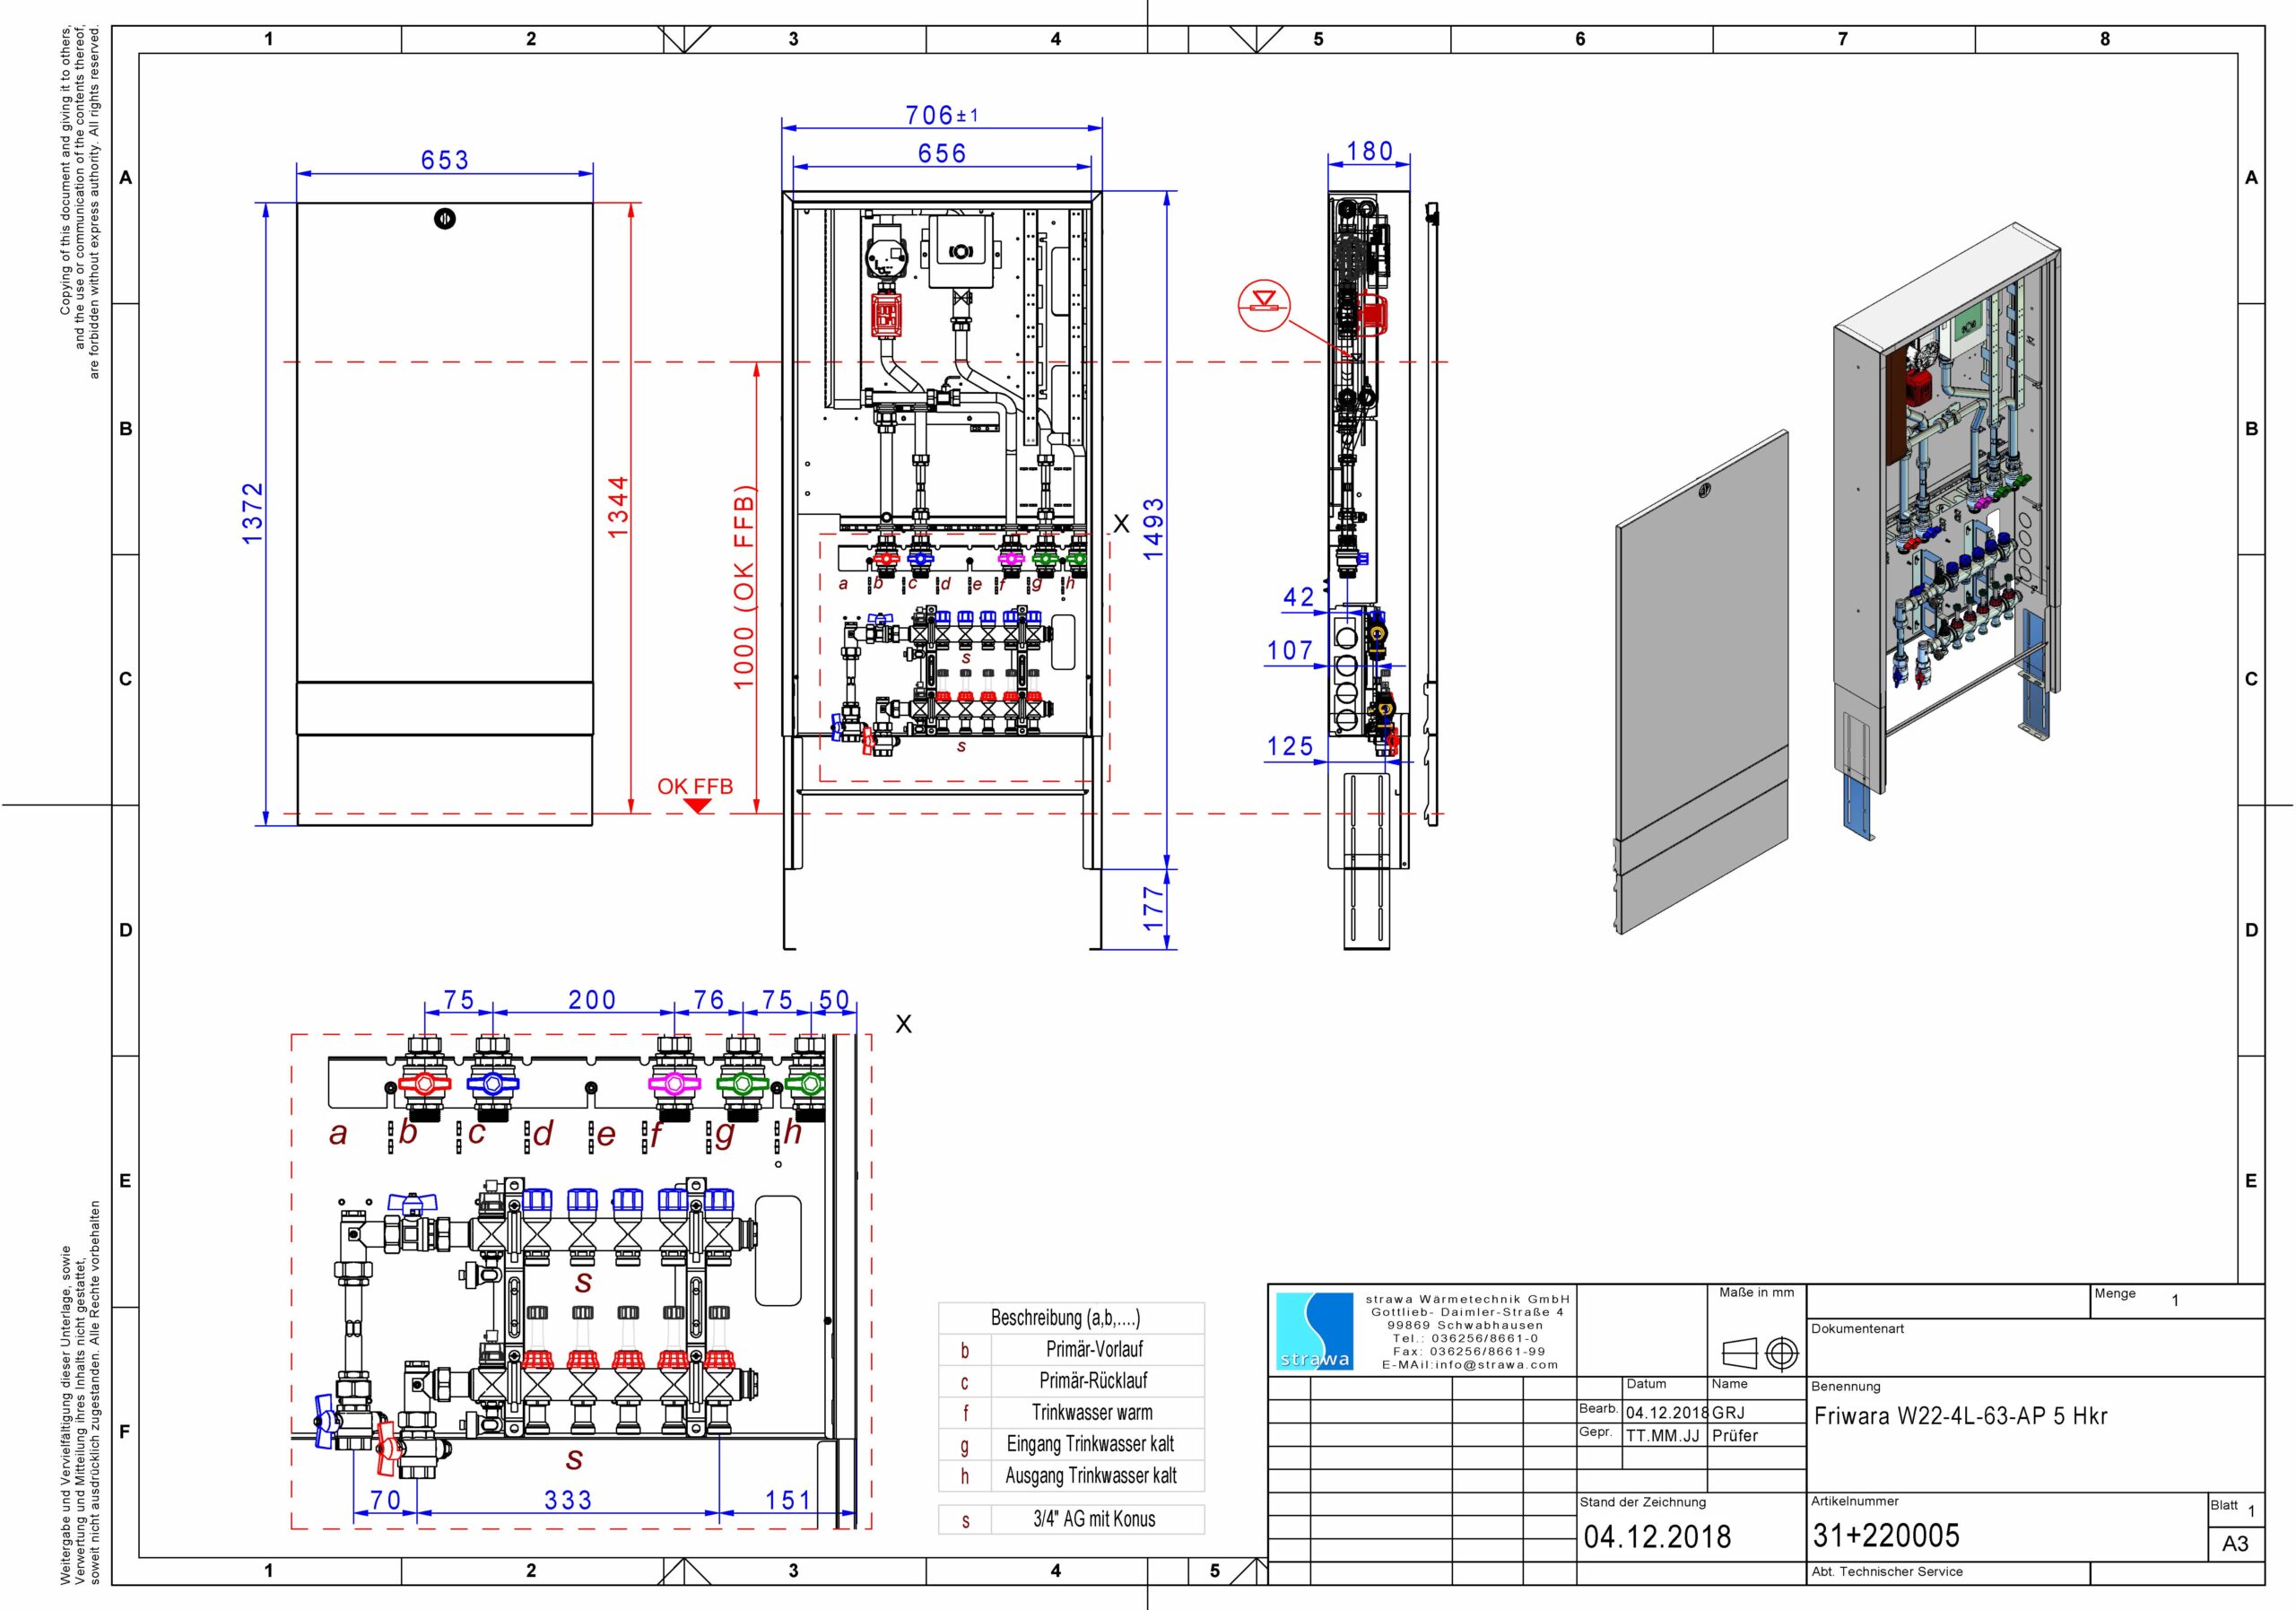This screenshot has width=2296, height=1610.
Task: Click the isometric door panel view
Action: pos(1702,682)
